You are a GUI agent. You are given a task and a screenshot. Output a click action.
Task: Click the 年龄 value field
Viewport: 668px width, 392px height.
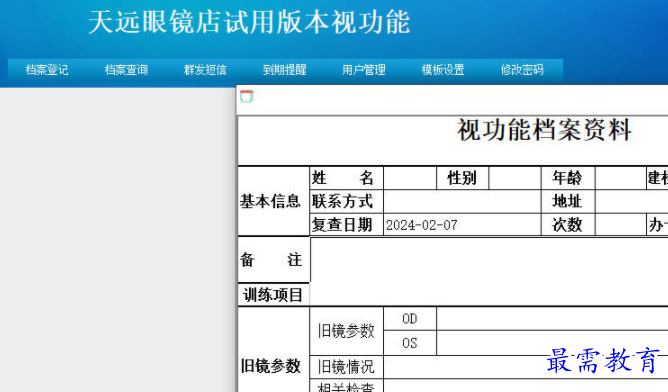pos(620,178)
